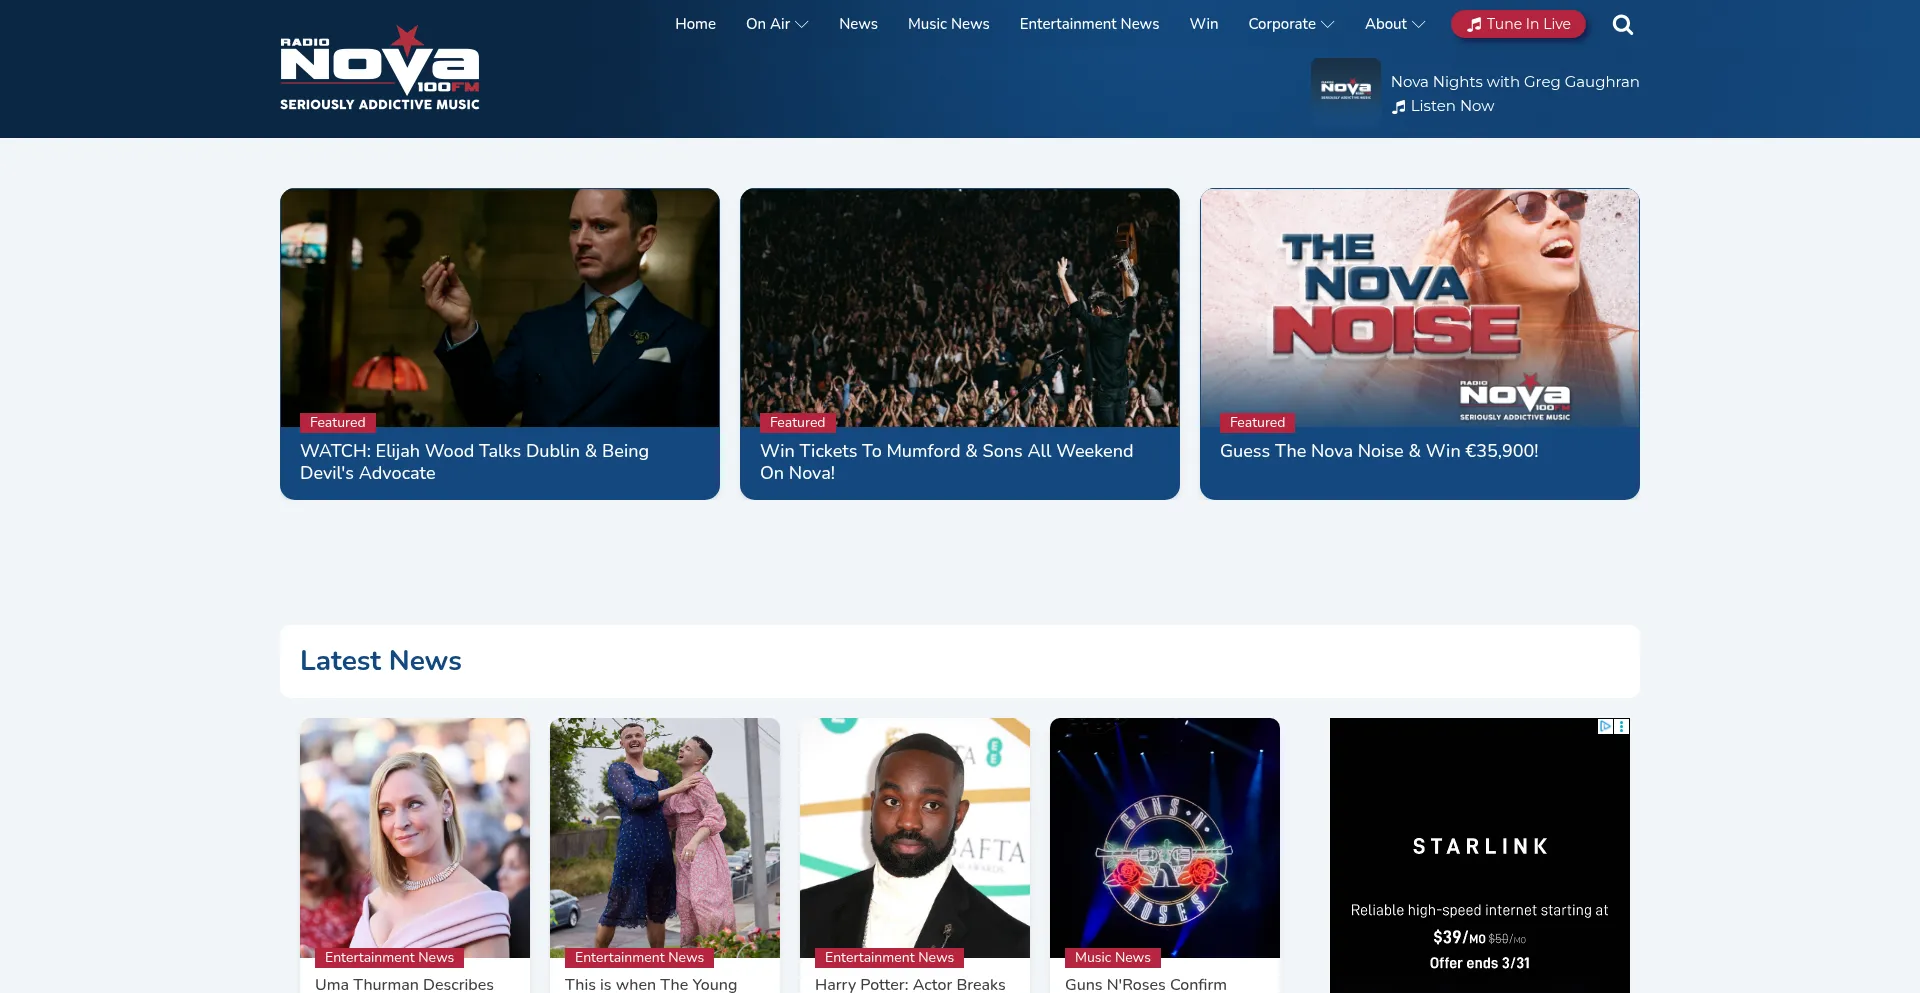The width and height of the screenshot is (1920, 993).
Task: Open Harry Potter: Actor Breaks headline
Action: pos(910,984)
